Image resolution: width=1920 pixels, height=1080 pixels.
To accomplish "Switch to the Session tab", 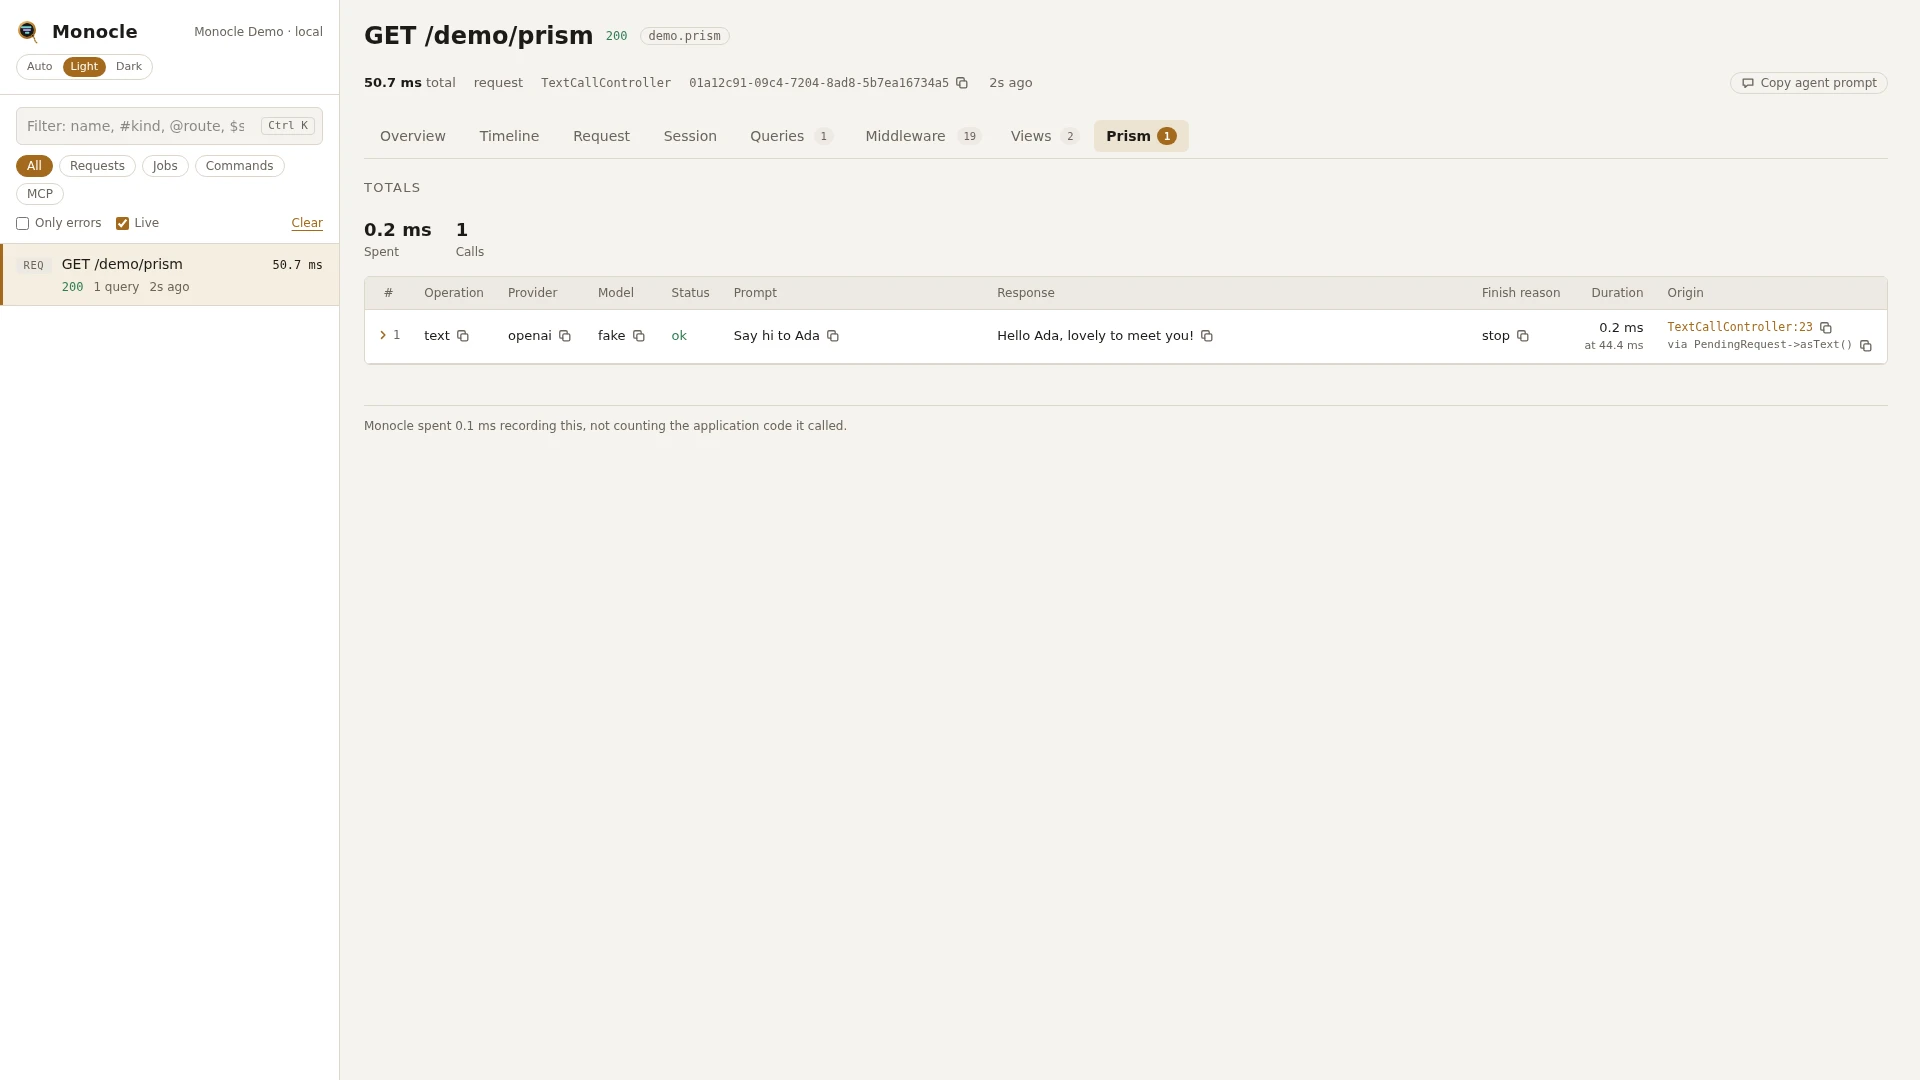I will coord(690,136).
